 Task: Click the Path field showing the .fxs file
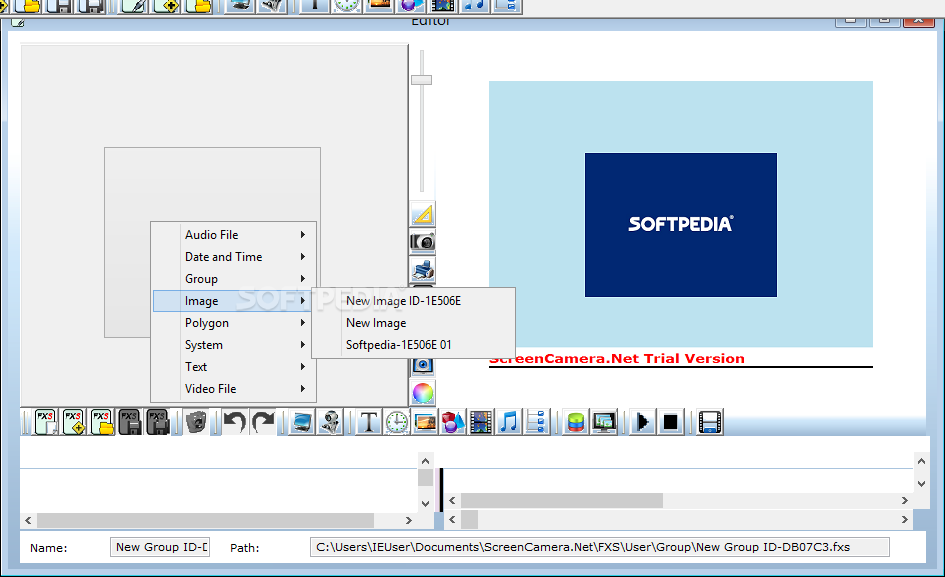tap(600, 547)
